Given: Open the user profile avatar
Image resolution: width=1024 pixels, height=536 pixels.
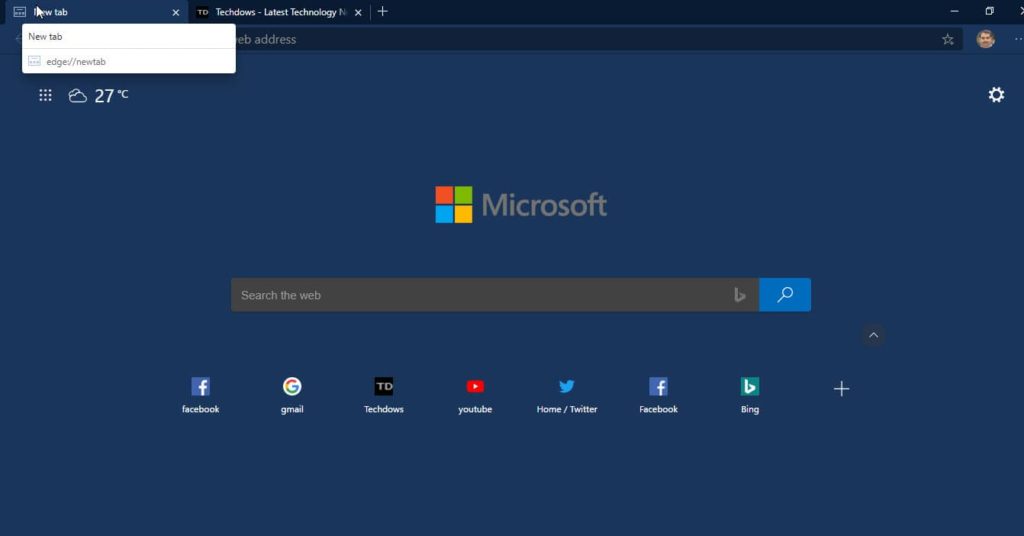Looking at the screenshot, I should pyautogui.click(x=985, y=39).
